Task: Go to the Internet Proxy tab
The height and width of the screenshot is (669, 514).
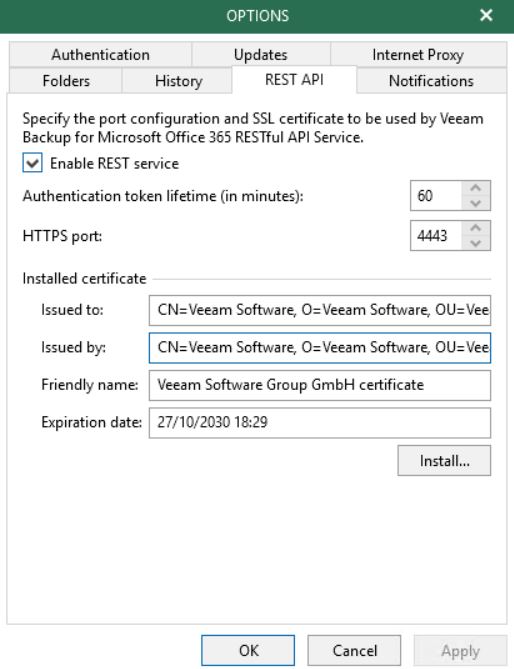Action: coord(418,55)
